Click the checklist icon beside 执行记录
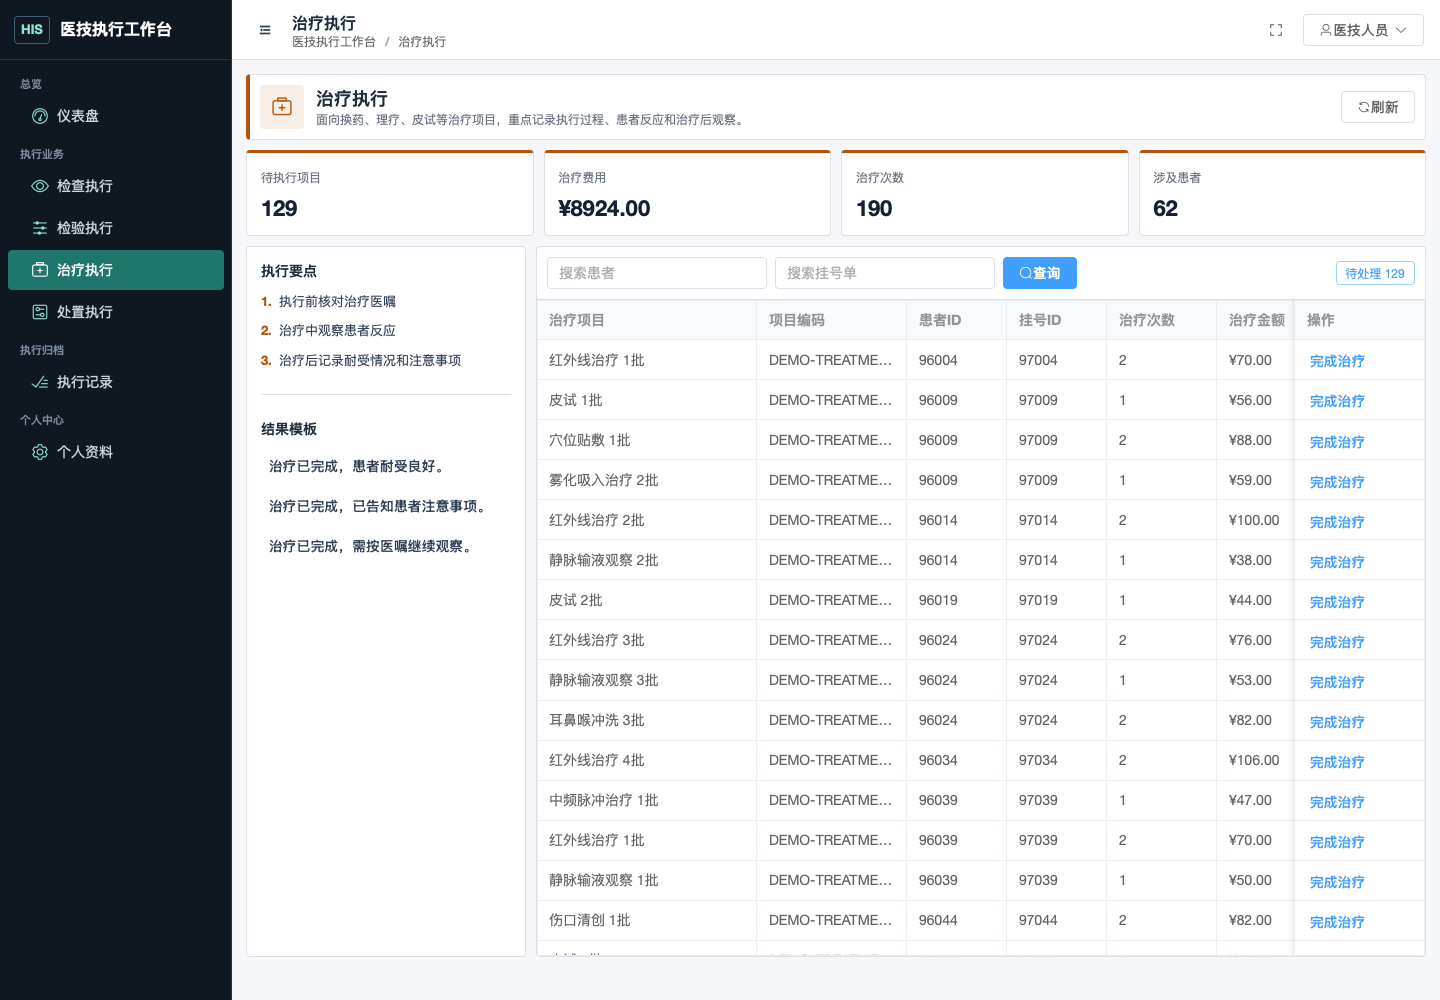The image size is (1440, 1000). coord(40,382)
